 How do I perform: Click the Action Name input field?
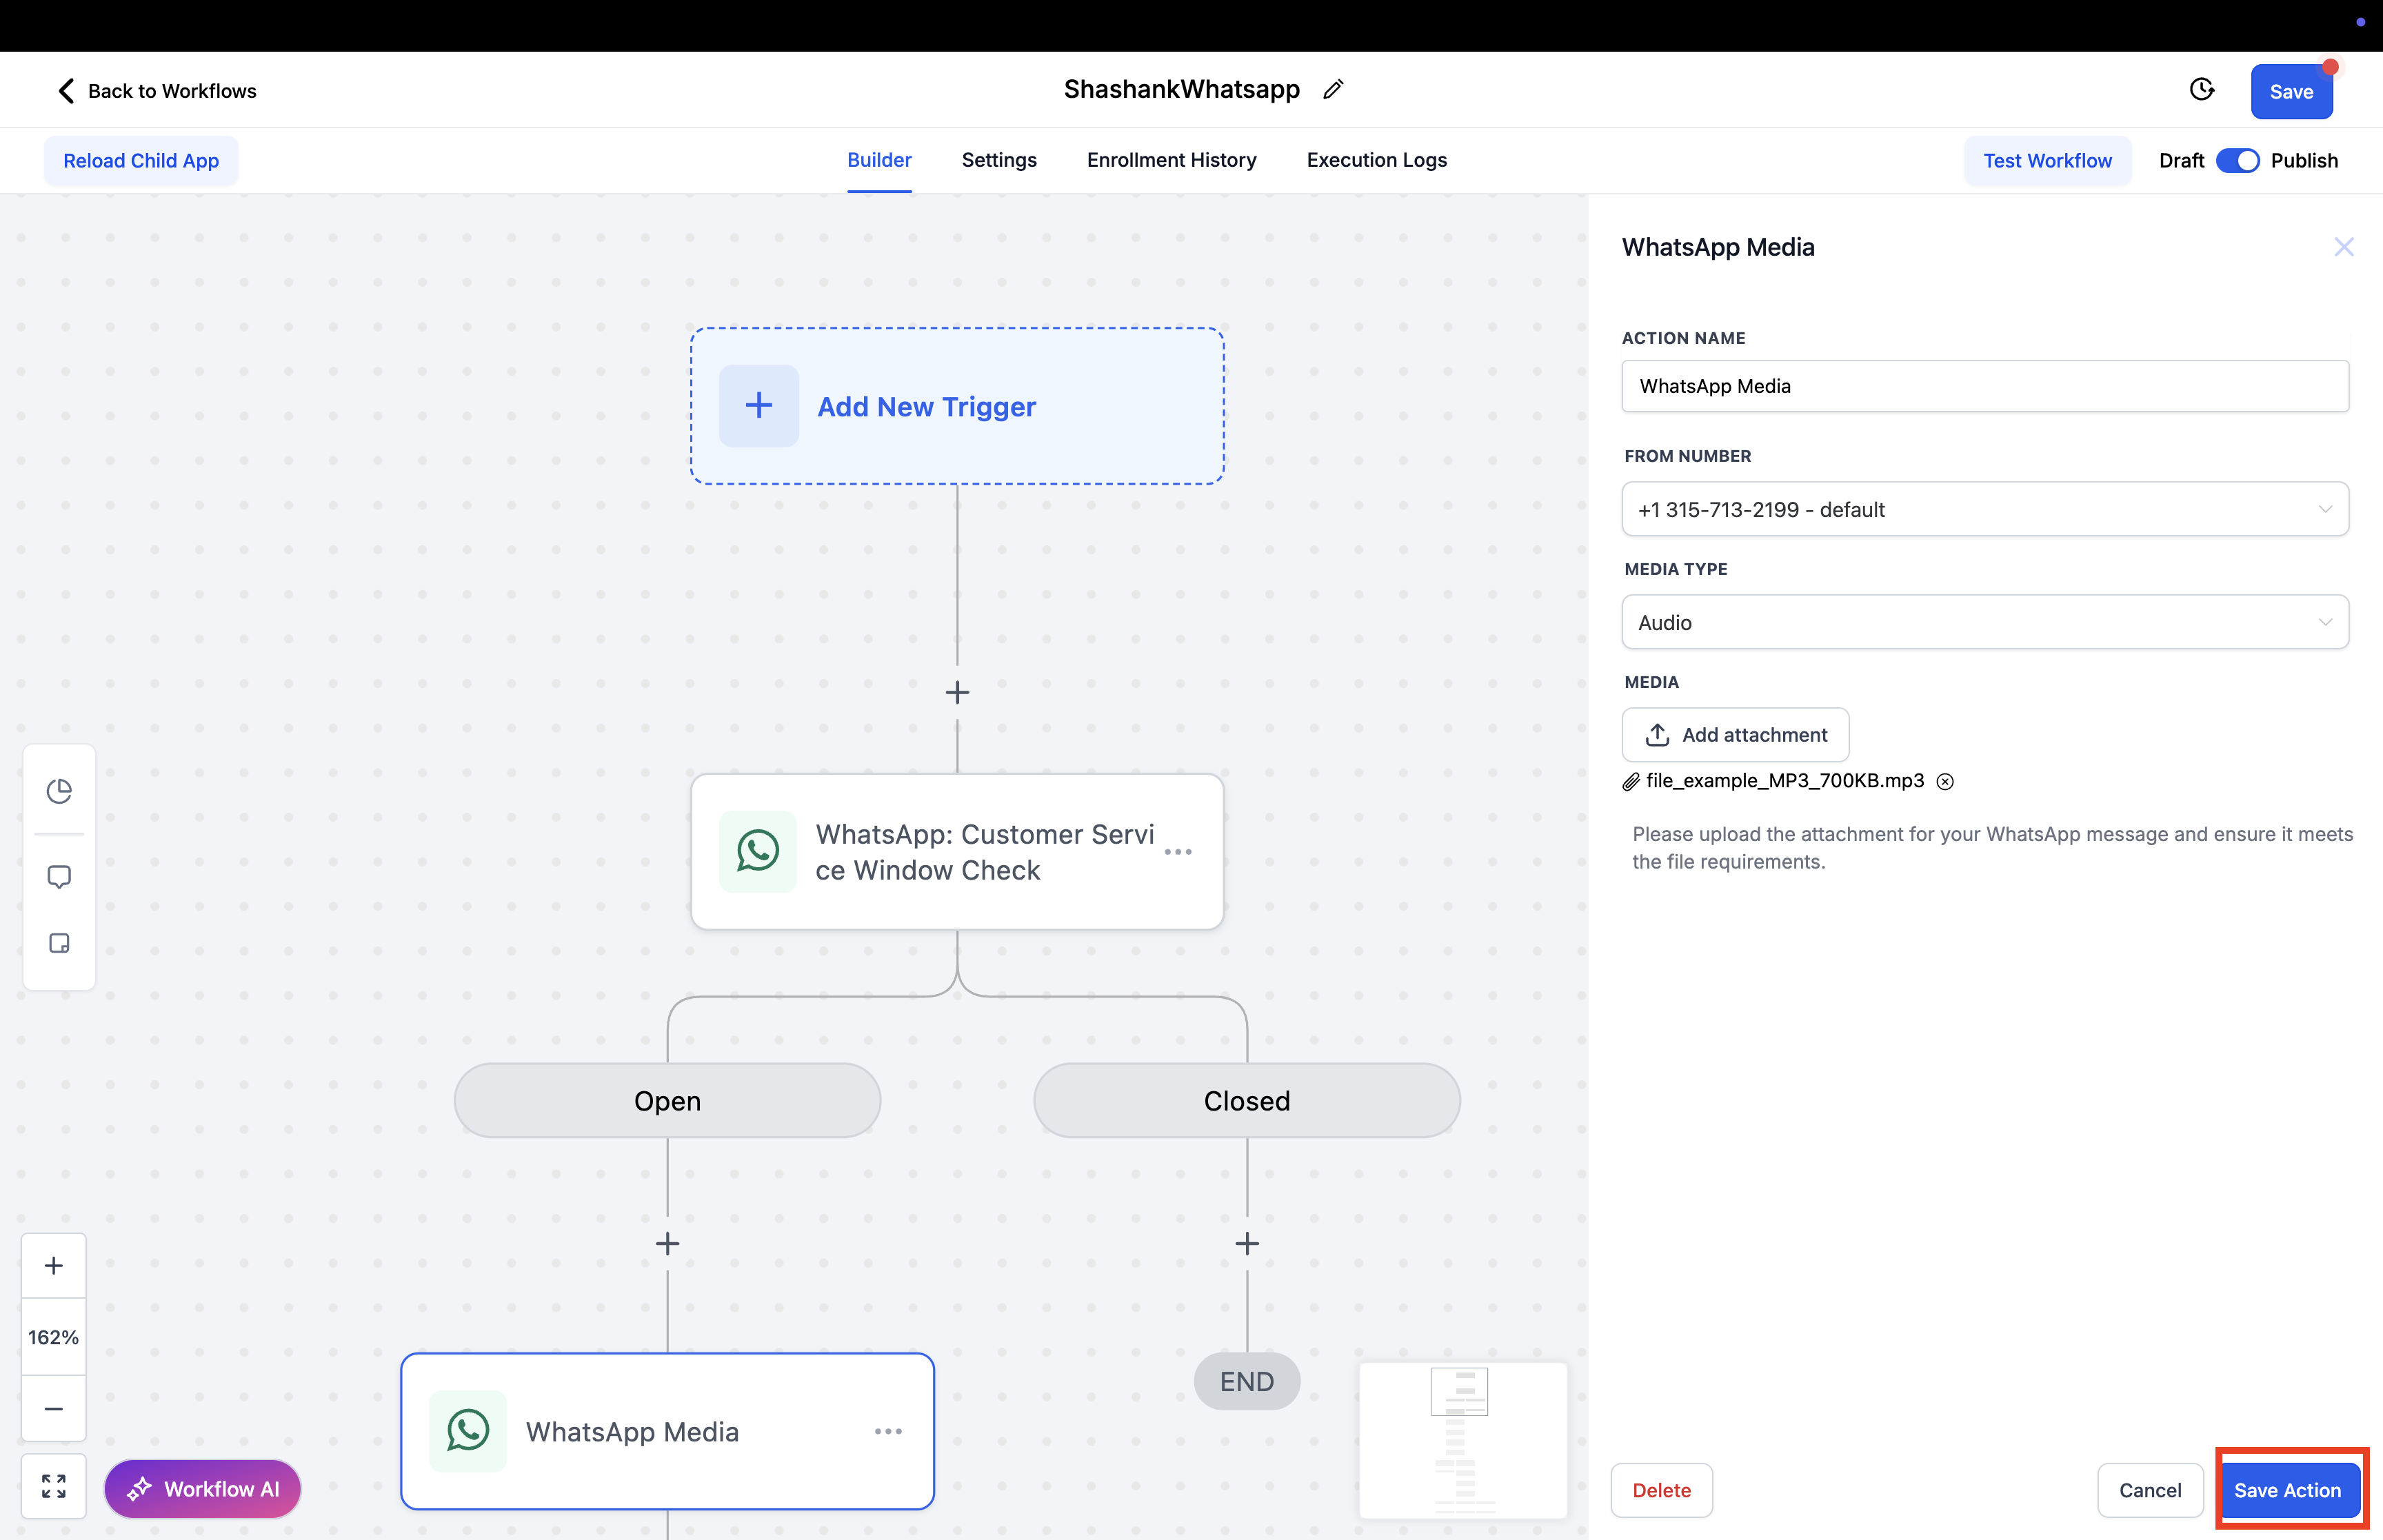[1984, 386]
